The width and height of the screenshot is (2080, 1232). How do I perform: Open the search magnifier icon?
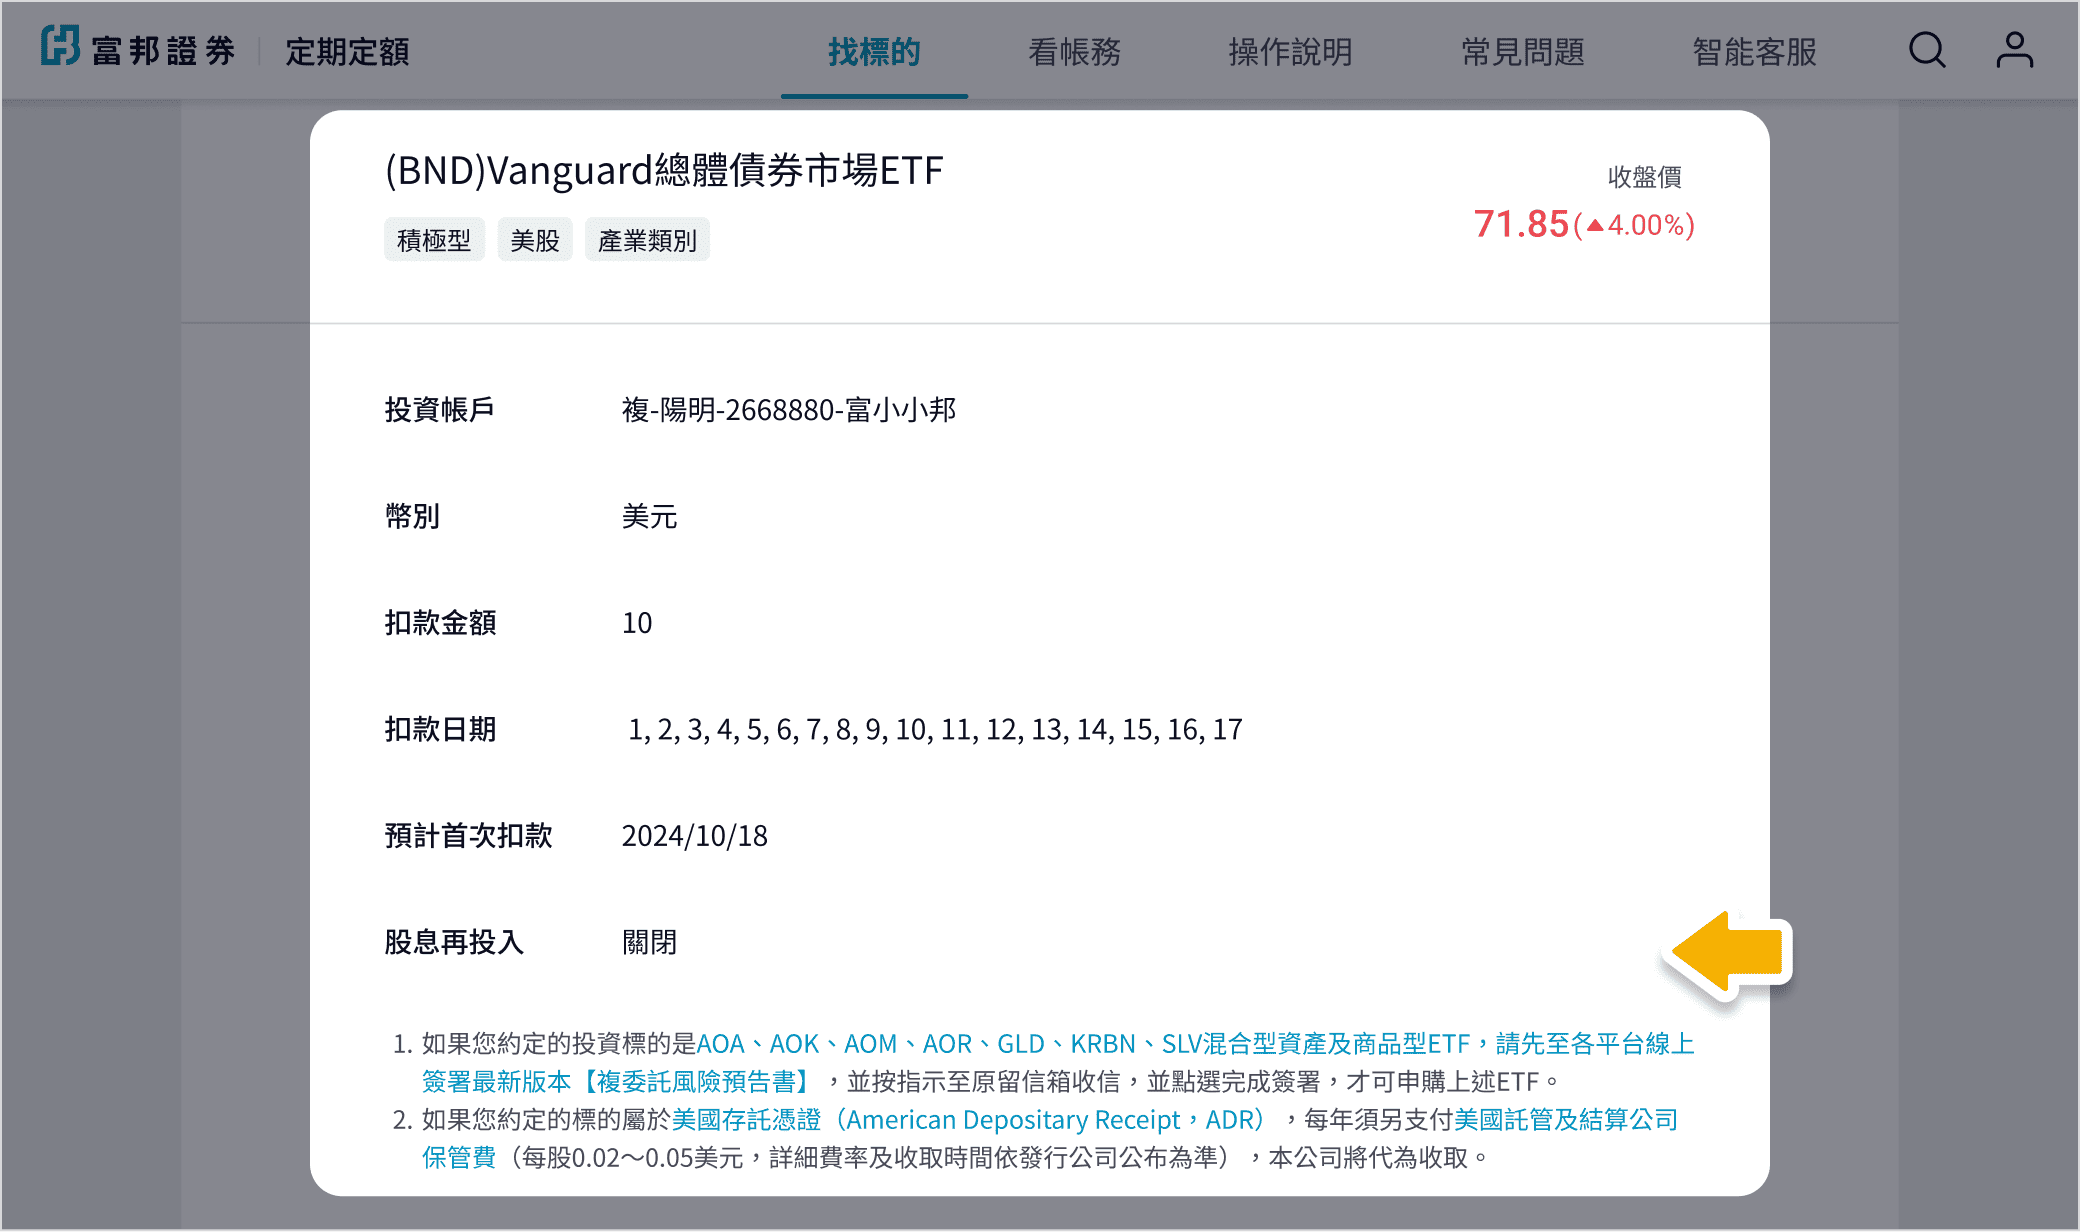pyautogui.click(x=1926, y=50)
